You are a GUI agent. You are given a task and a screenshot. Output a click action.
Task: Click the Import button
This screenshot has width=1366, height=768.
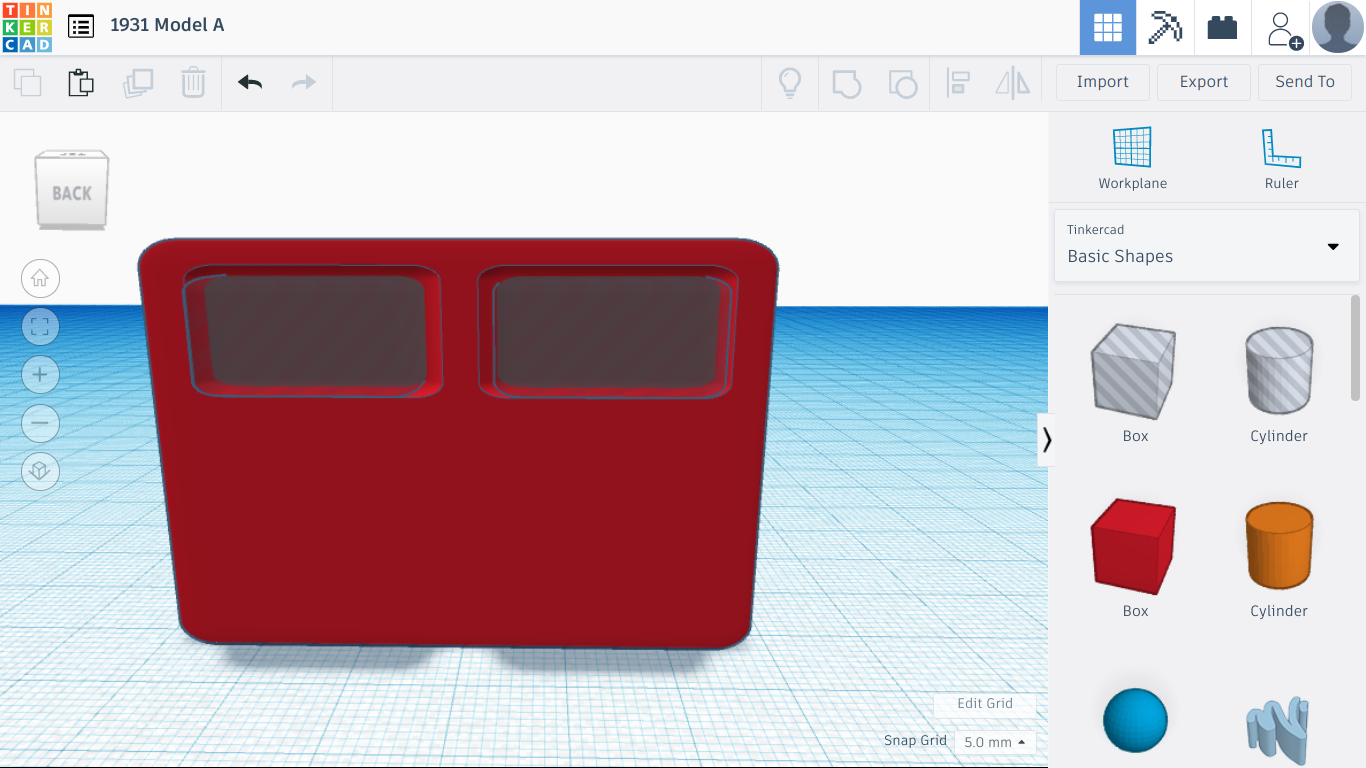coord(1102,82)
